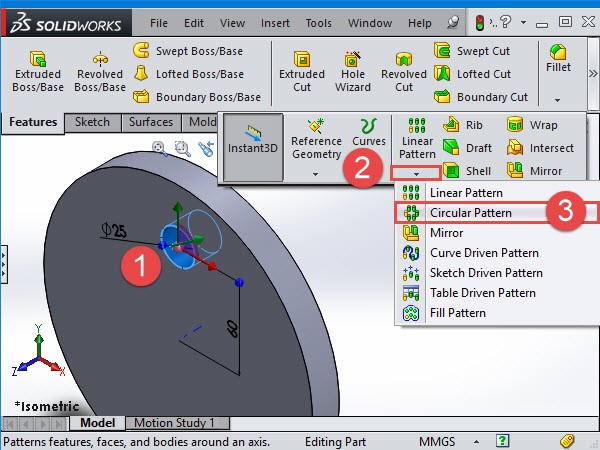
Task: Switch to the Surfaces tab
Action: (x=151, y=122)
